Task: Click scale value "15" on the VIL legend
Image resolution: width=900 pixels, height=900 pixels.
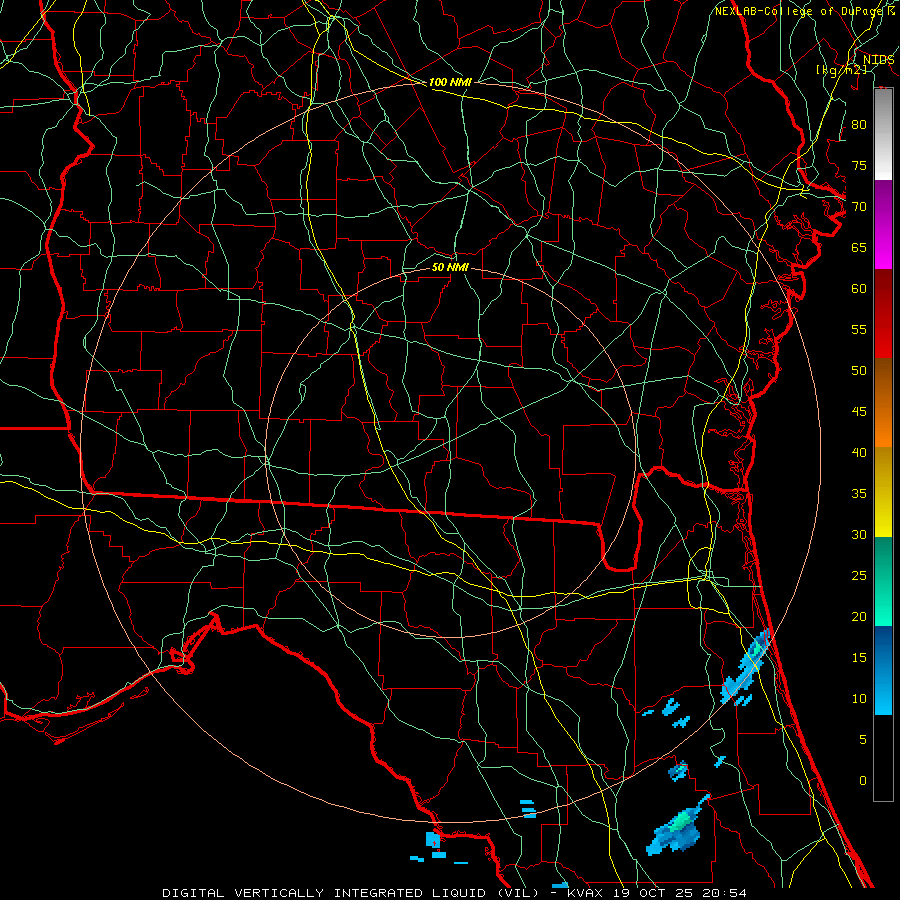Action: [859, 657]
